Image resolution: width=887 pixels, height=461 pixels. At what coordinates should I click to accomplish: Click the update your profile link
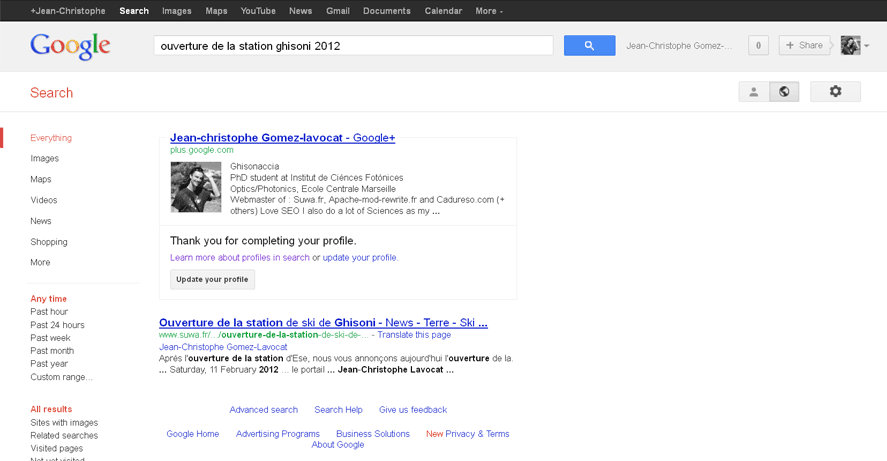360,257
